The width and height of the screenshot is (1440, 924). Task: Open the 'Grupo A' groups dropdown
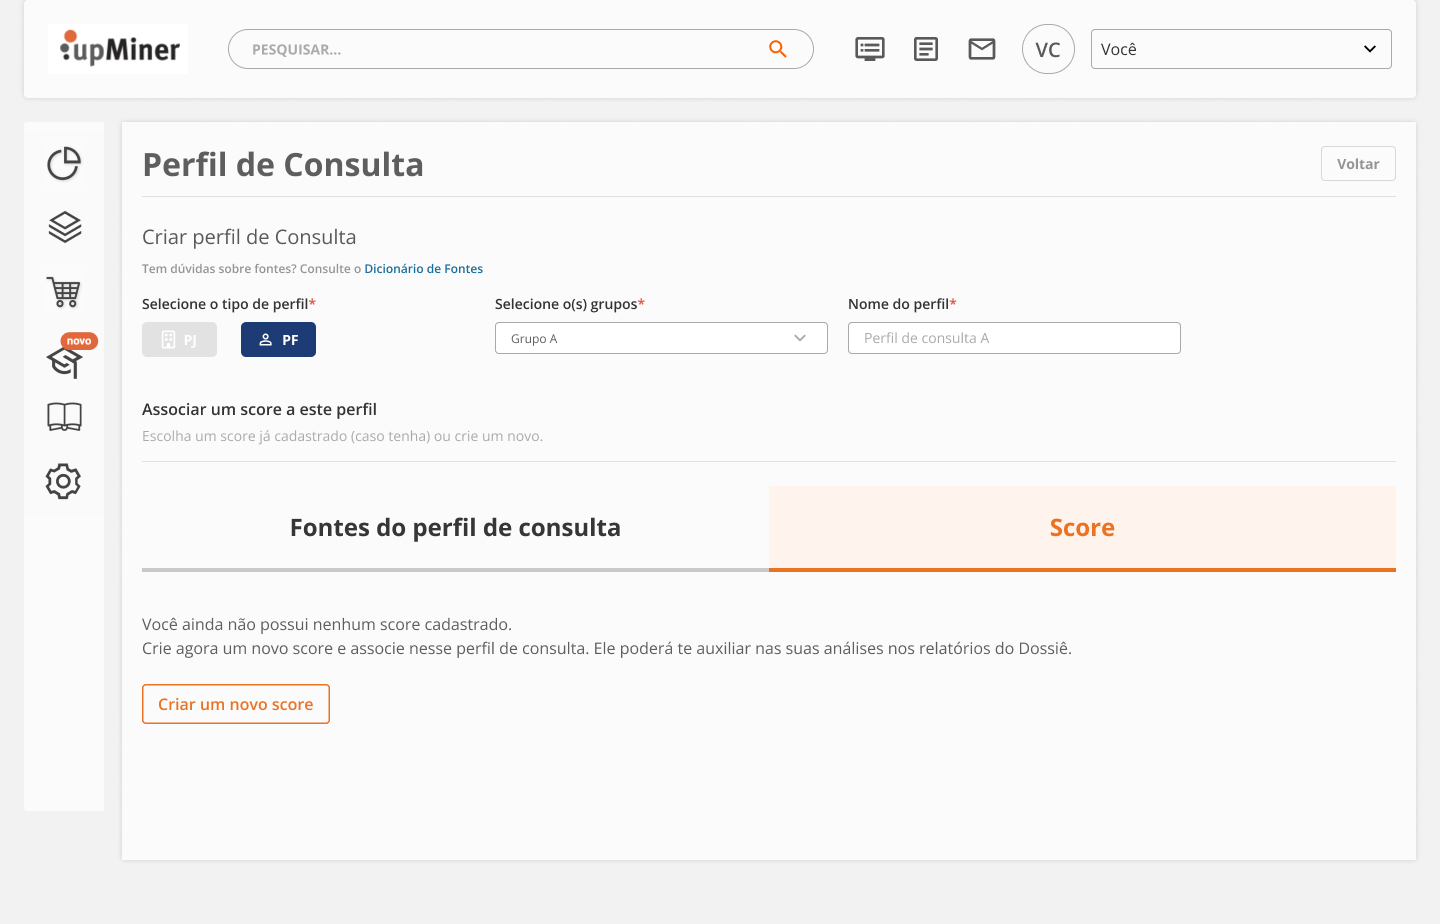(x=661, y=338)
